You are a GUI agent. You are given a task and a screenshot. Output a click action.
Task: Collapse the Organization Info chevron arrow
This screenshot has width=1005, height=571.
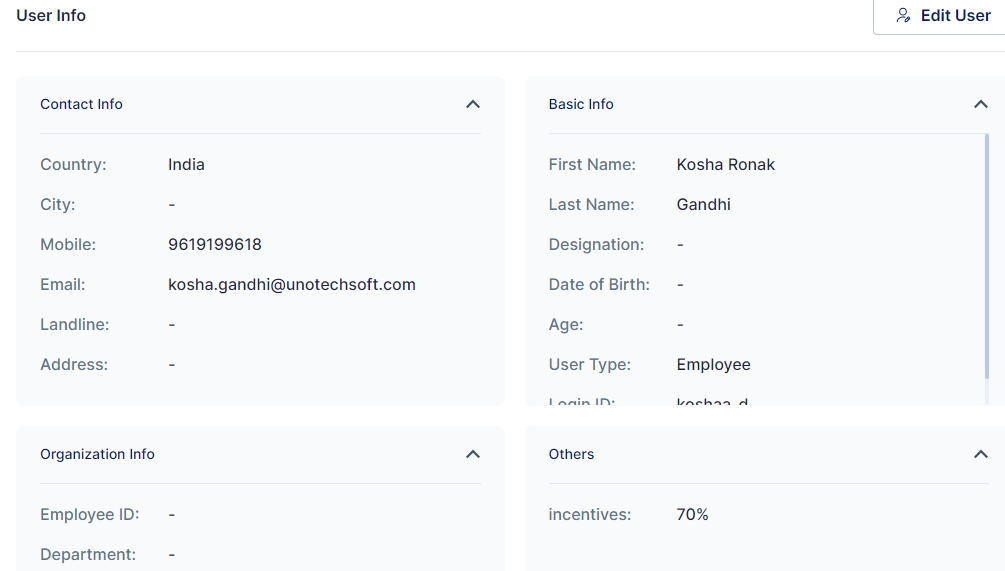click(x=473, y=454)
